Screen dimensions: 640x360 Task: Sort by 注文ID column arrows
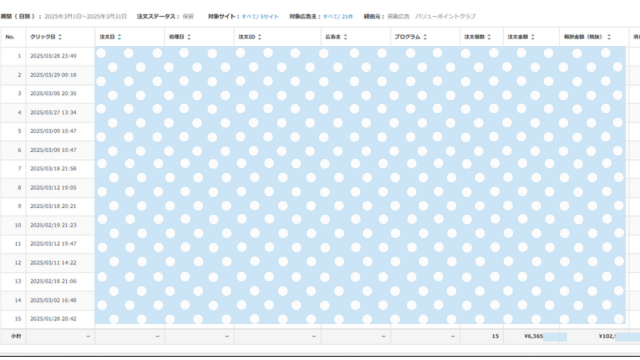[x=260, y=37]
